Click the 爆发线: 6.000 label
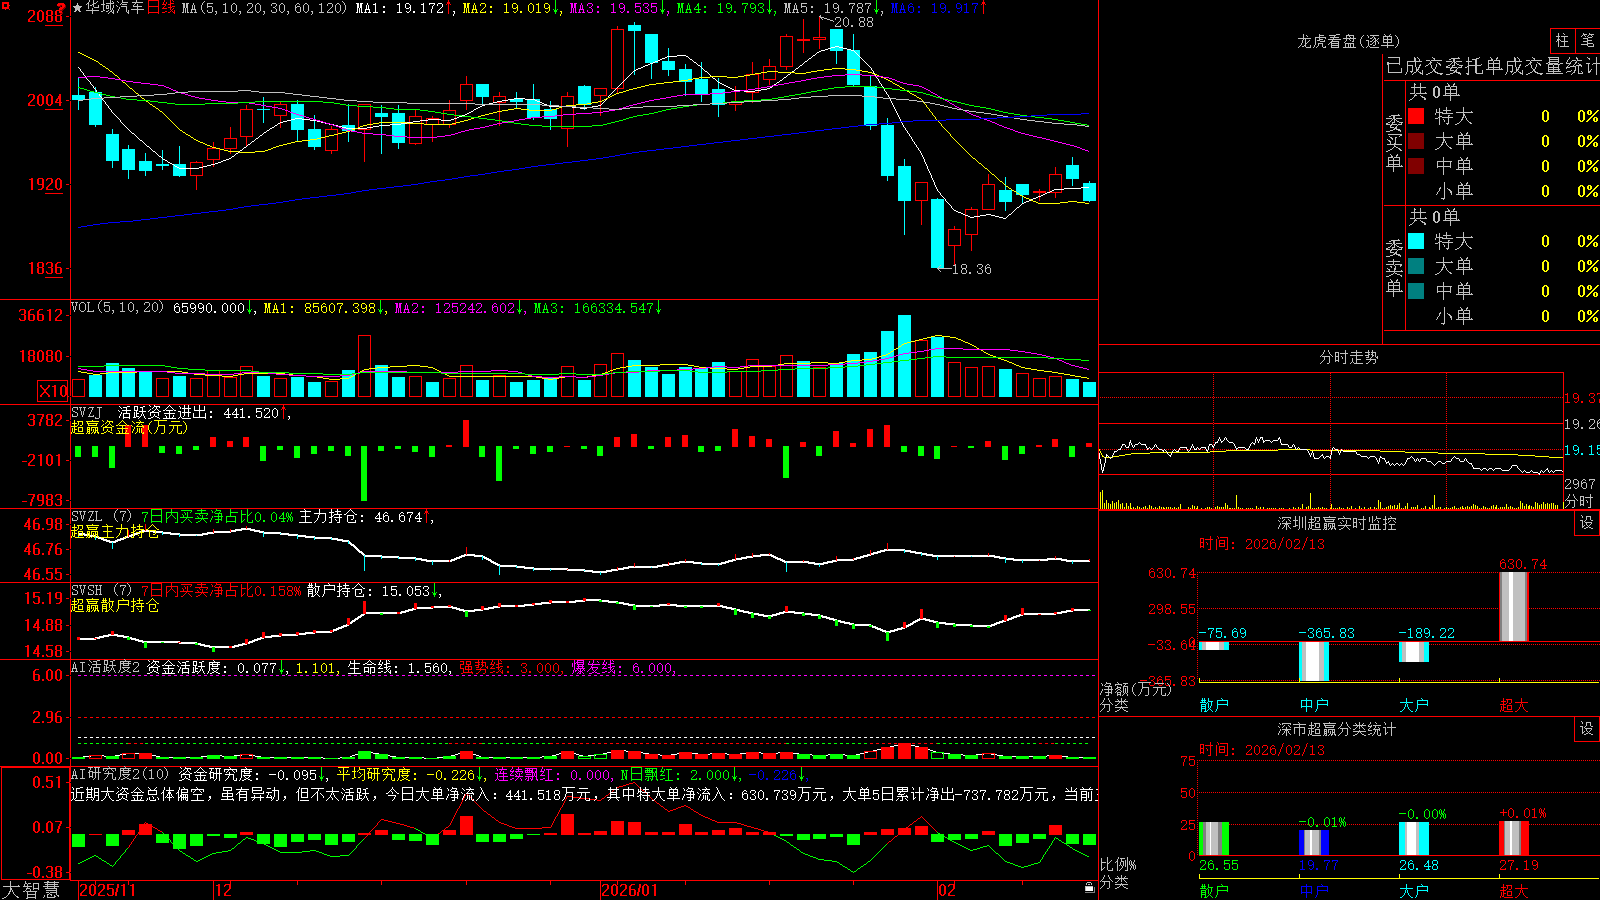 point(623,667)
